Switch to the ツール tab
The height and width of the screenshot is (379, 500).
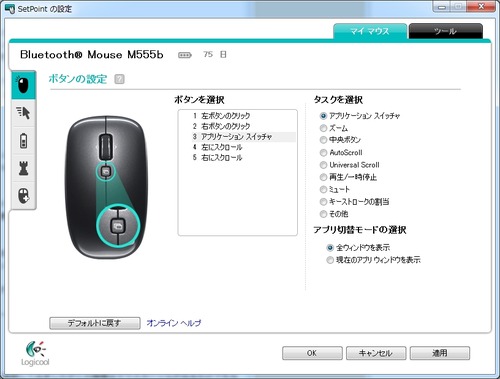coord(445,31)
